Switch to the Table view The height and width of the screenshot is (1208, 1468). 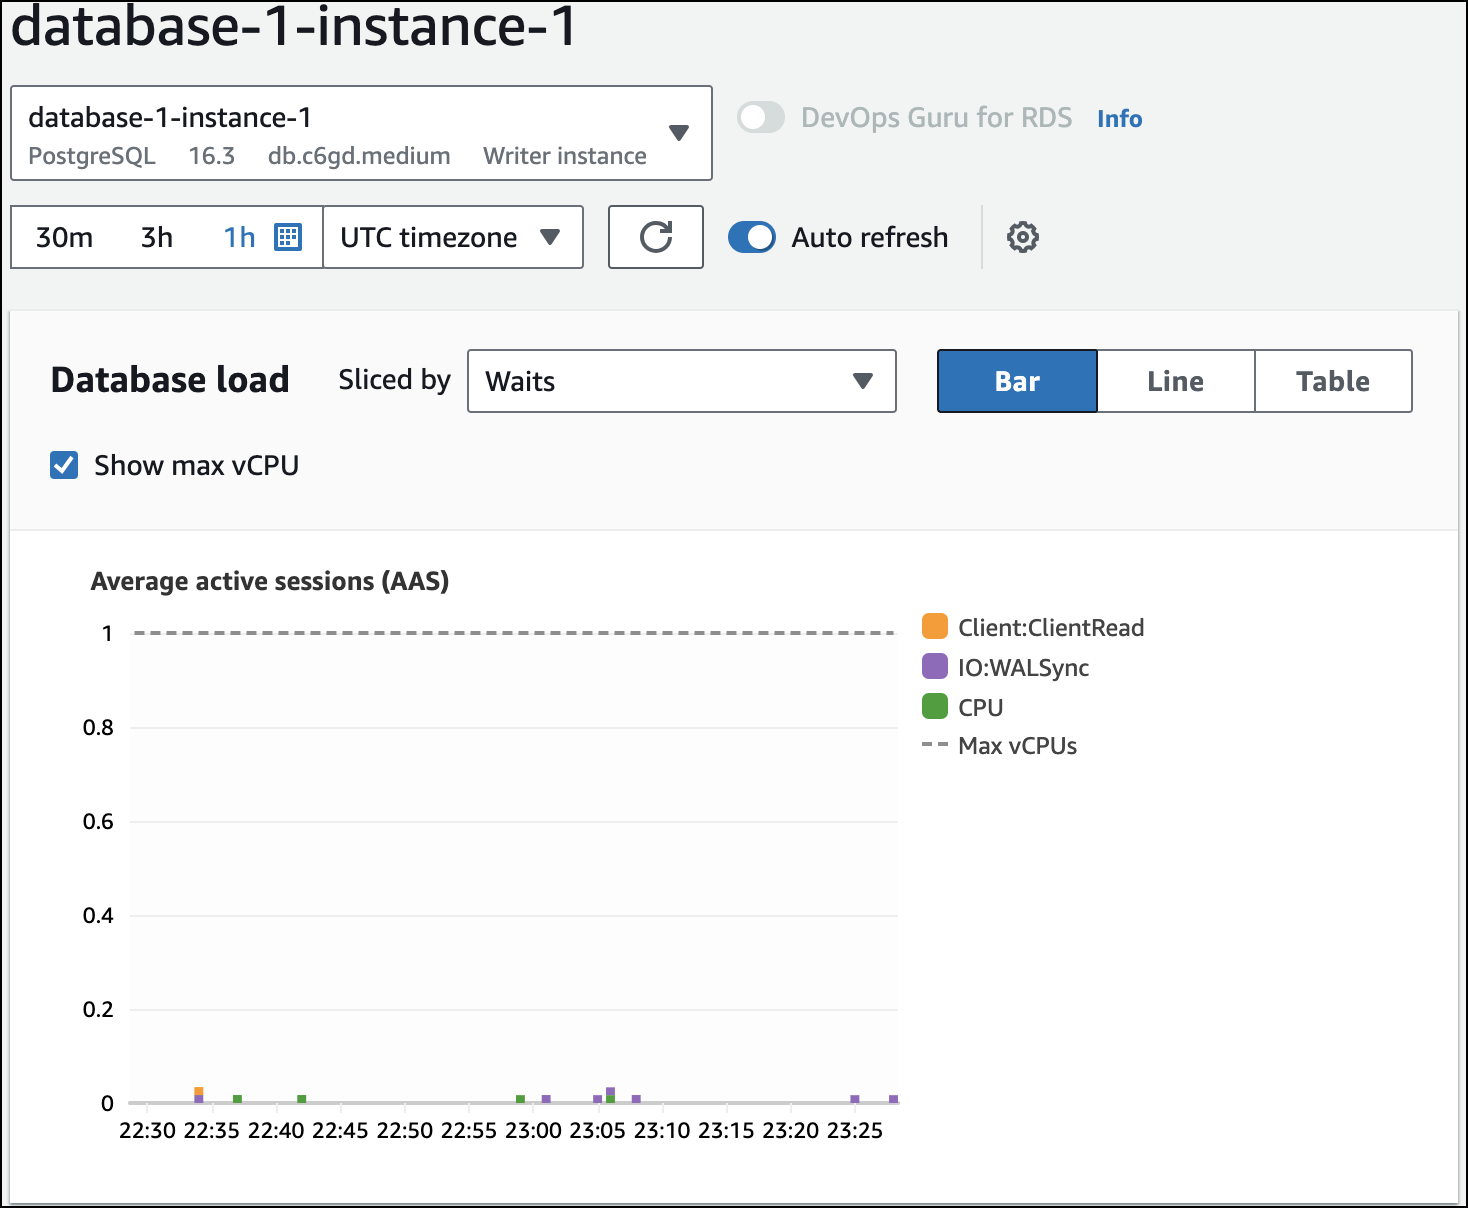point(1332,381)
